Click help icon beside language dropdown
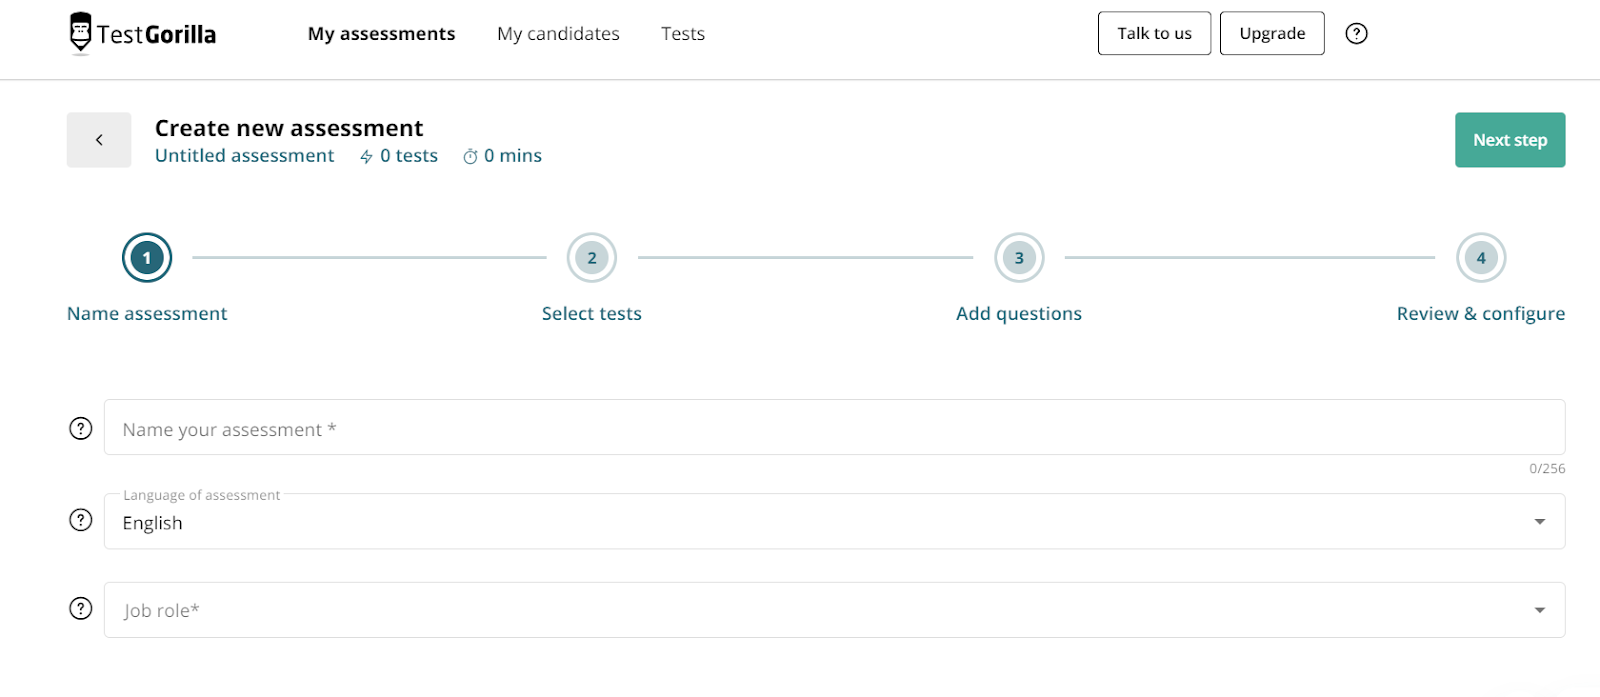 [81, 521]
